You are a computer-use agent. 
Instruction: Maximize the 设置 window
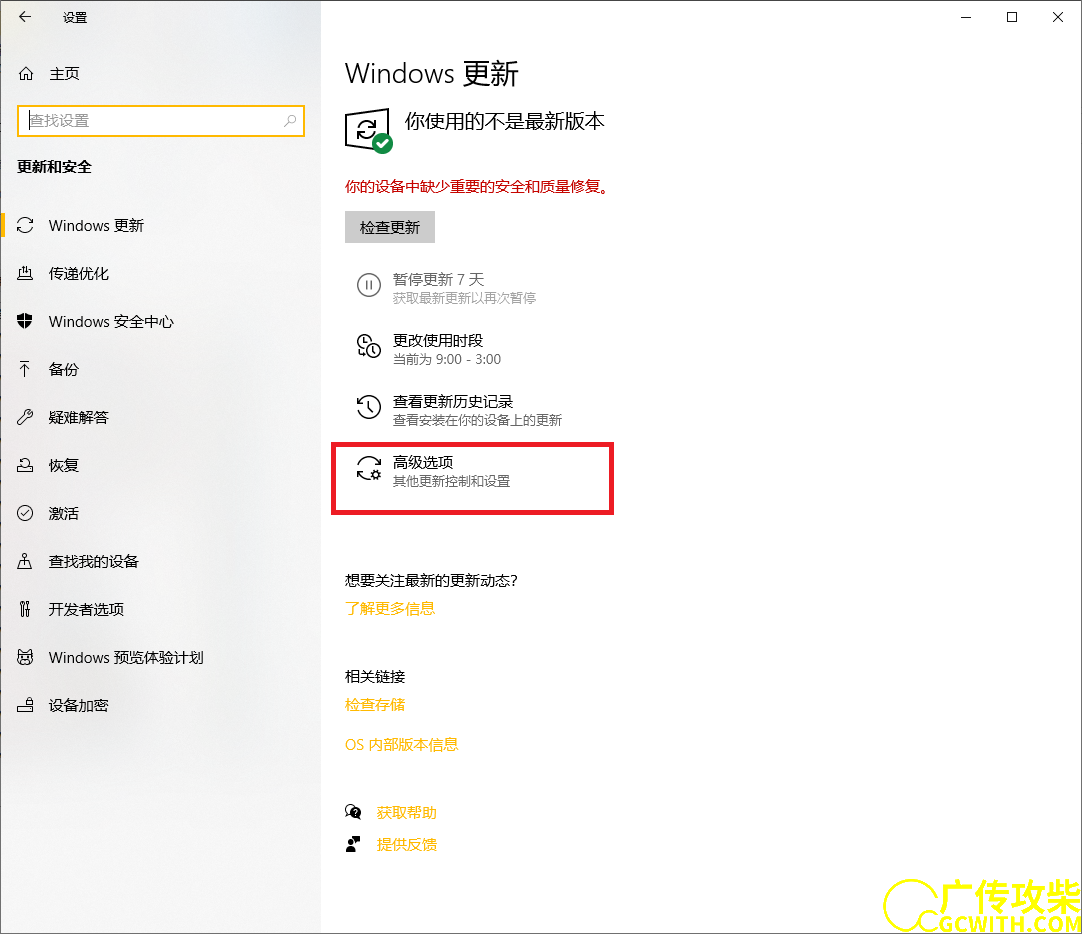(1012, 17)
